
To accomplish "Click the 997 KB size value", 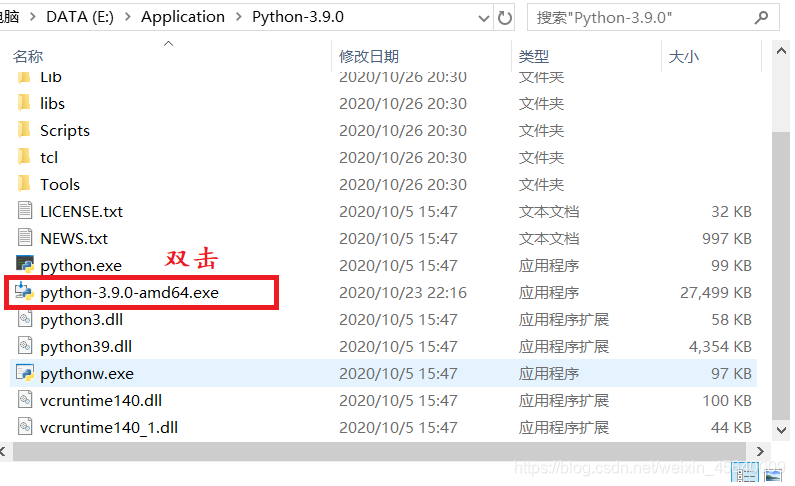I will click(x=727, y=238).
